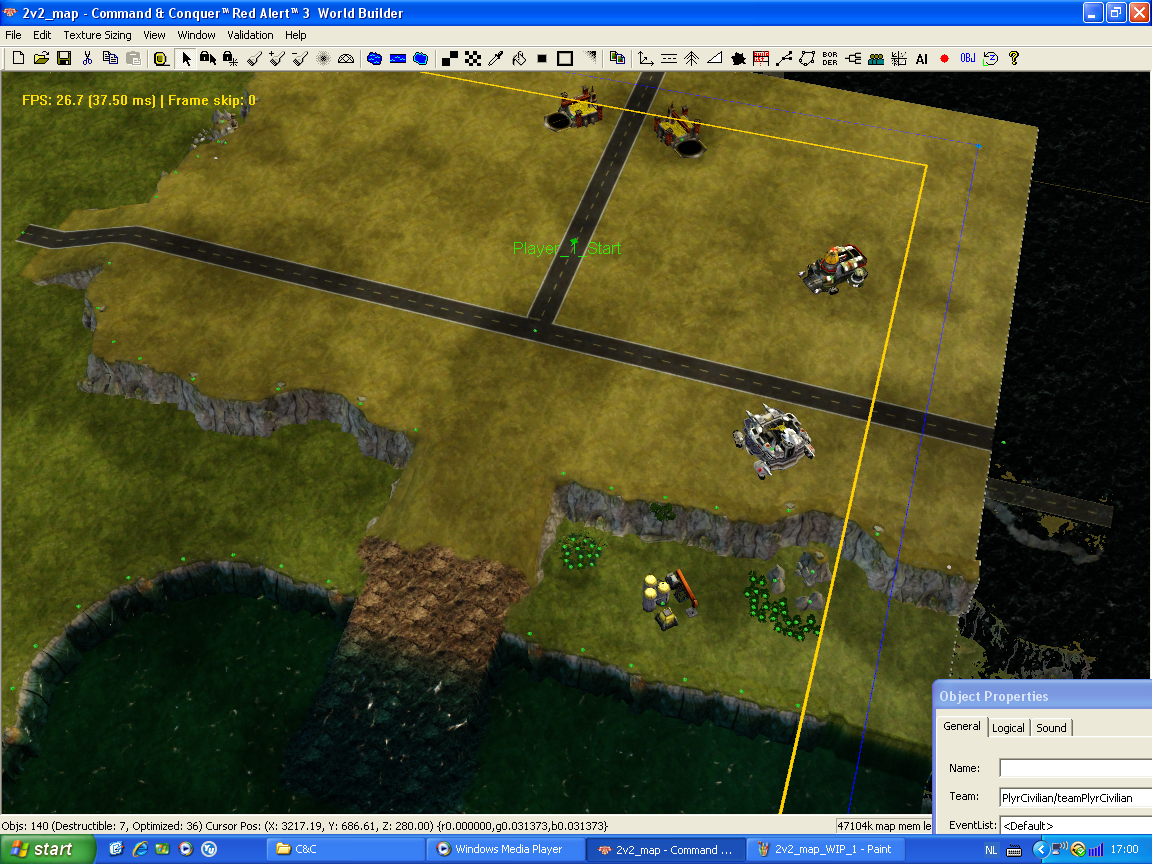Select the white walker unit near the road
This screenshot has height=864, width=1152.
tap(774, 441)
